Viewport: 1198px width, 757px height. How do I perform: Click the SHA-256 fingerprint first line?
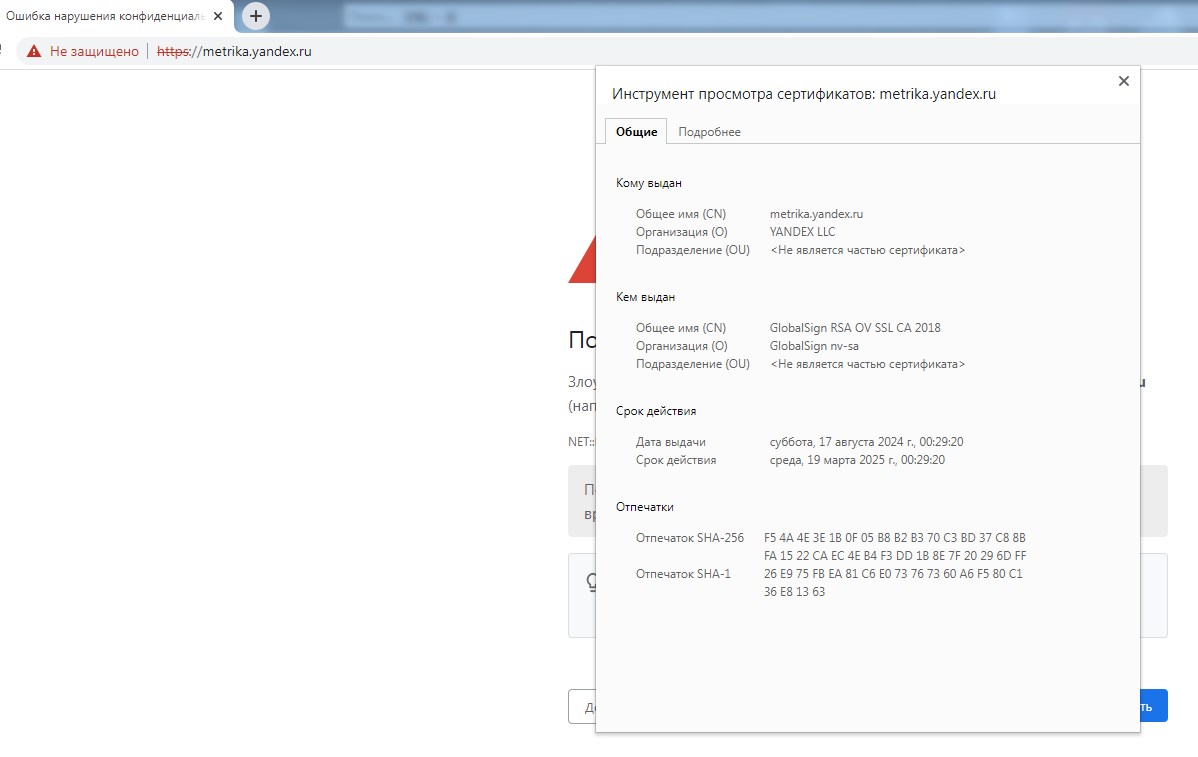tap(895, 538)
